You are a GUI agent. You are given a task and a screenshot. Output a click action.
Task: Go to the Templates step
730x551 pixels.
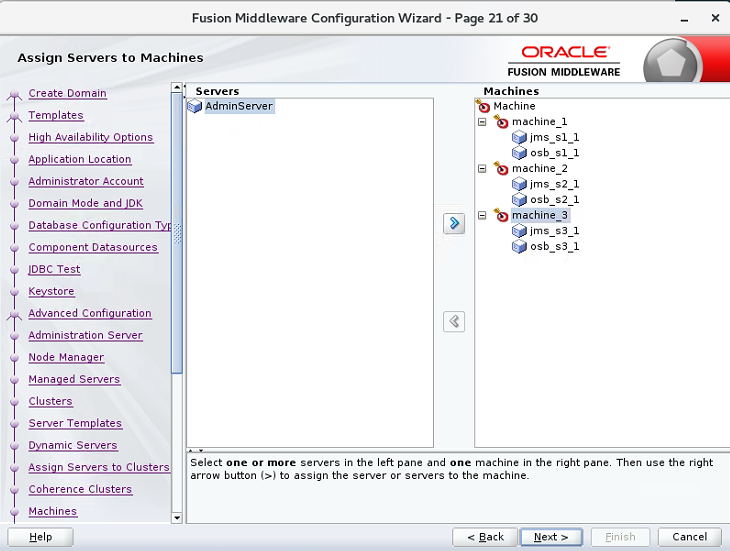pos(56,115)
